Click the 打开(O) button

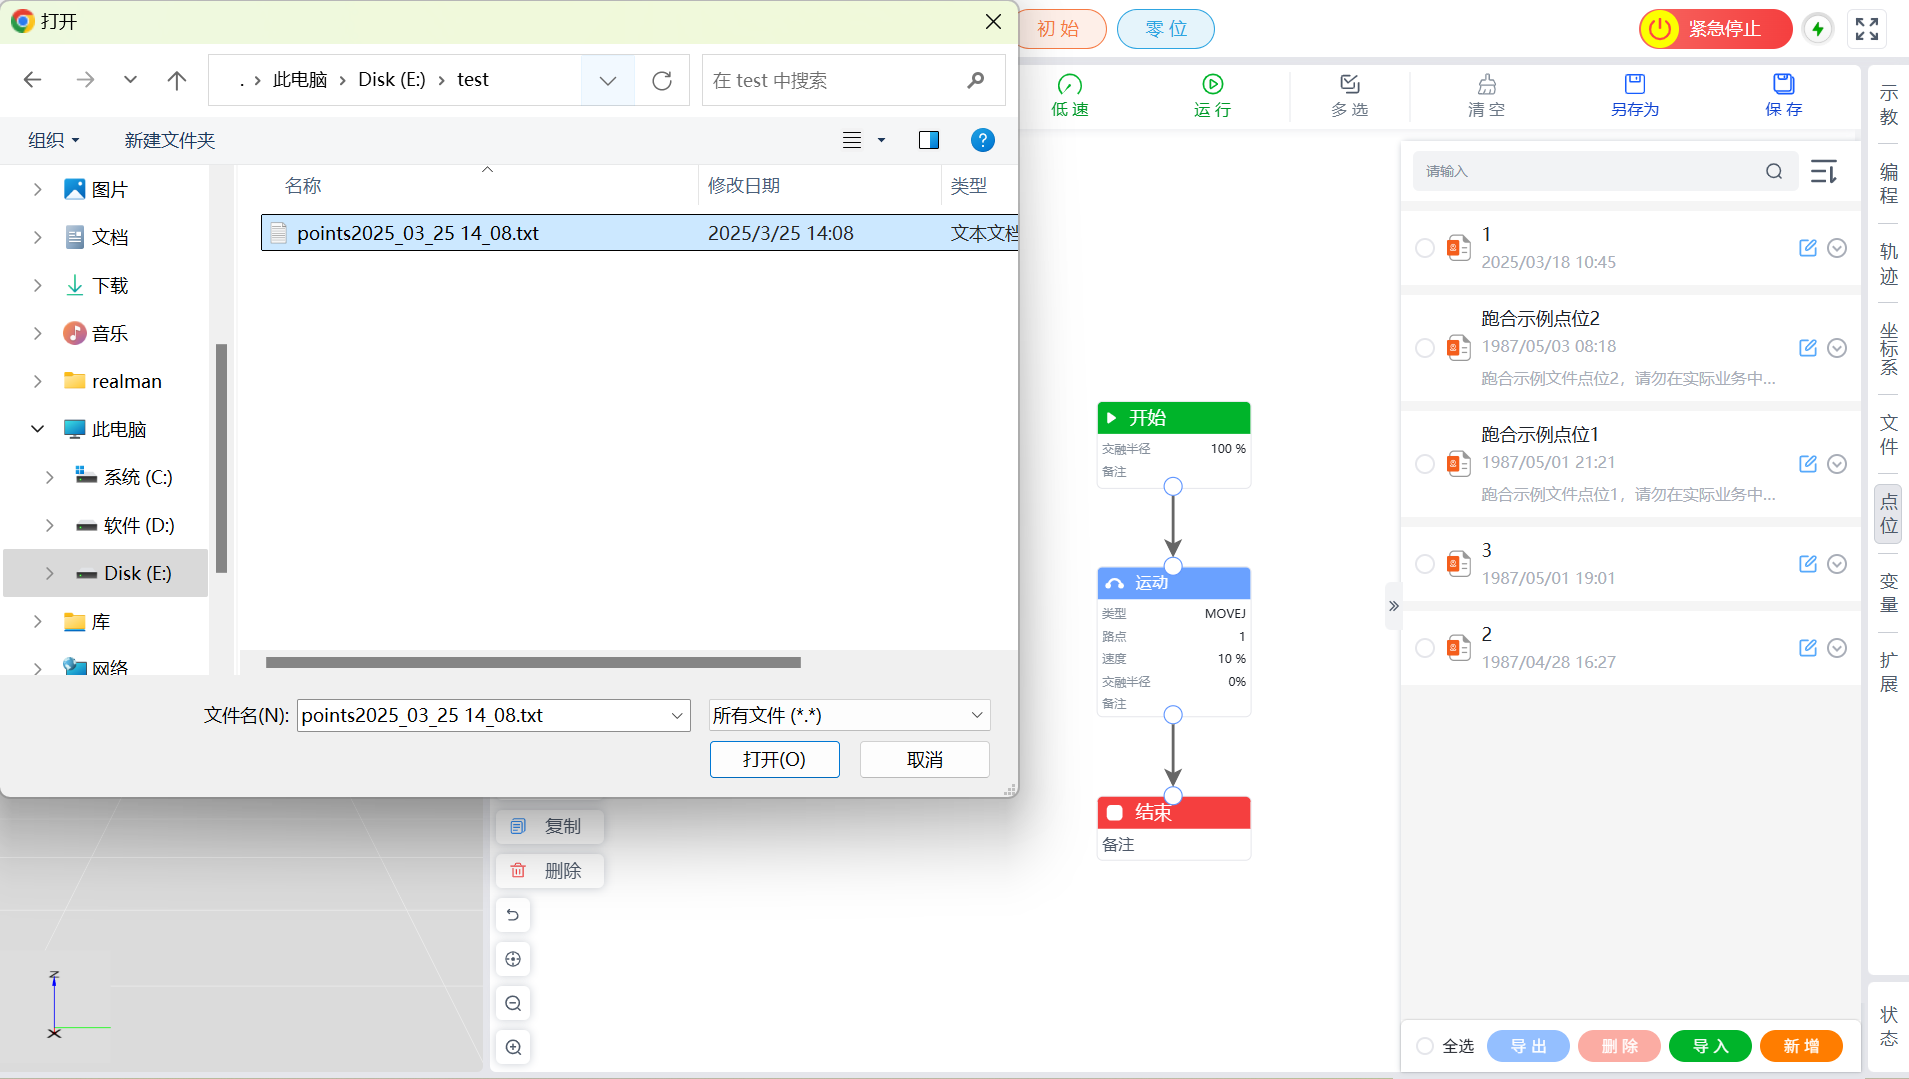pyautogui.click(x=774, y=760)
